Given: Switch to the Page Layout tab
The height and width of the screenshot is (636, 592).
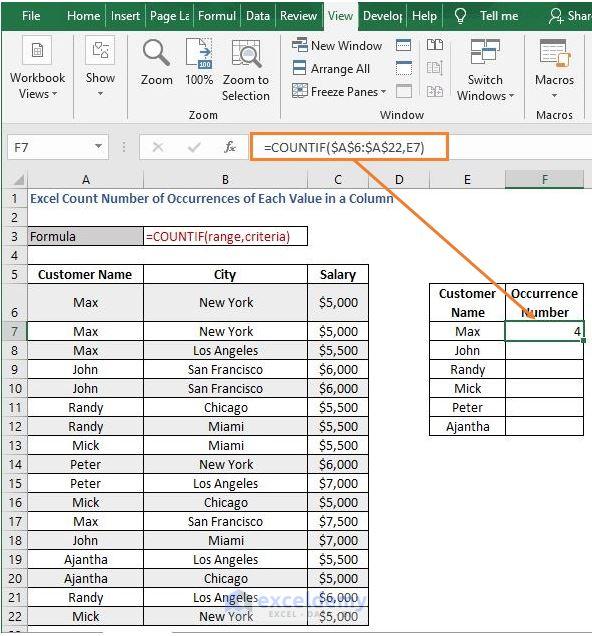Looking at the screenshot, I should click(169, 16).
